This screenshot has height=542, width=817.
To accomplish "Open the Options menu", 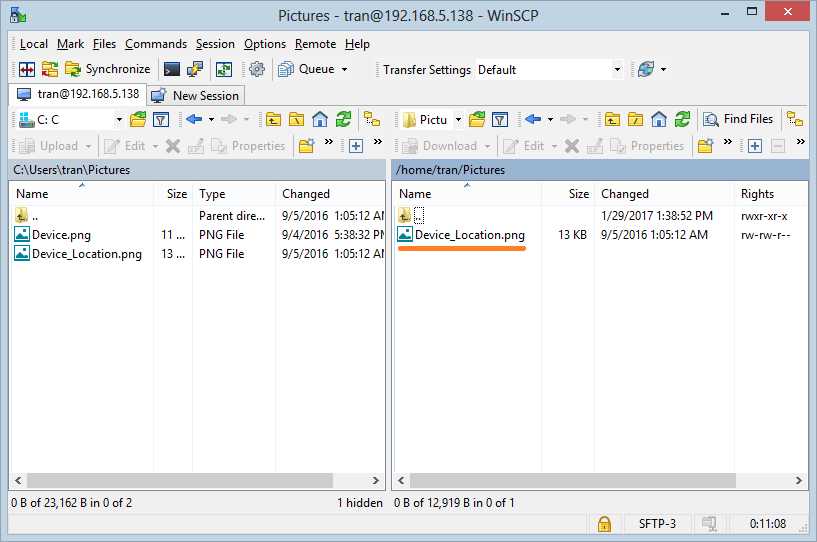I will pos(265,44).
